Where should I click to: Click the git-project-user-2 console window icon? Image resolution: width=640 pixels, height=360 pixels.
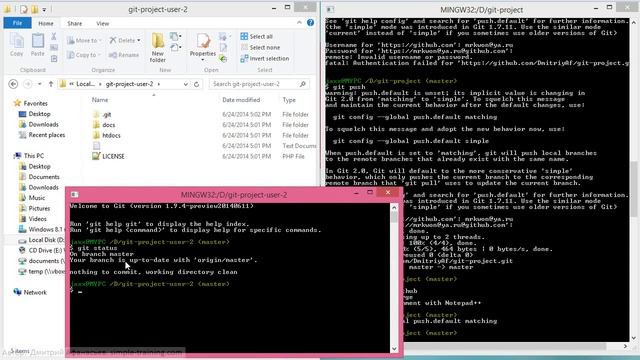pyautogui.click(x=74, y=195)
